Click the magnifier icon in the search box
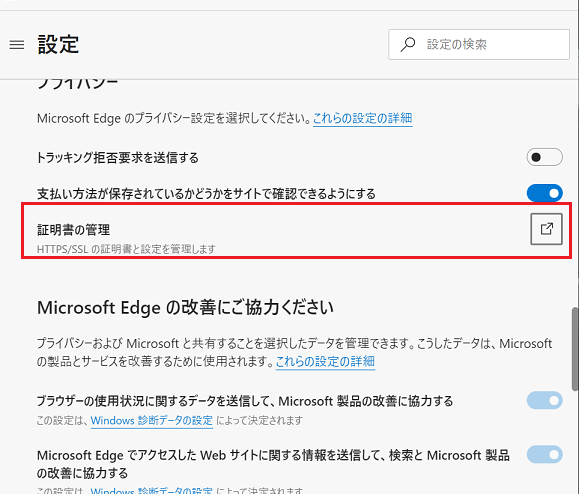This screenshot has width=579, height=494. [x=408, y=44]
